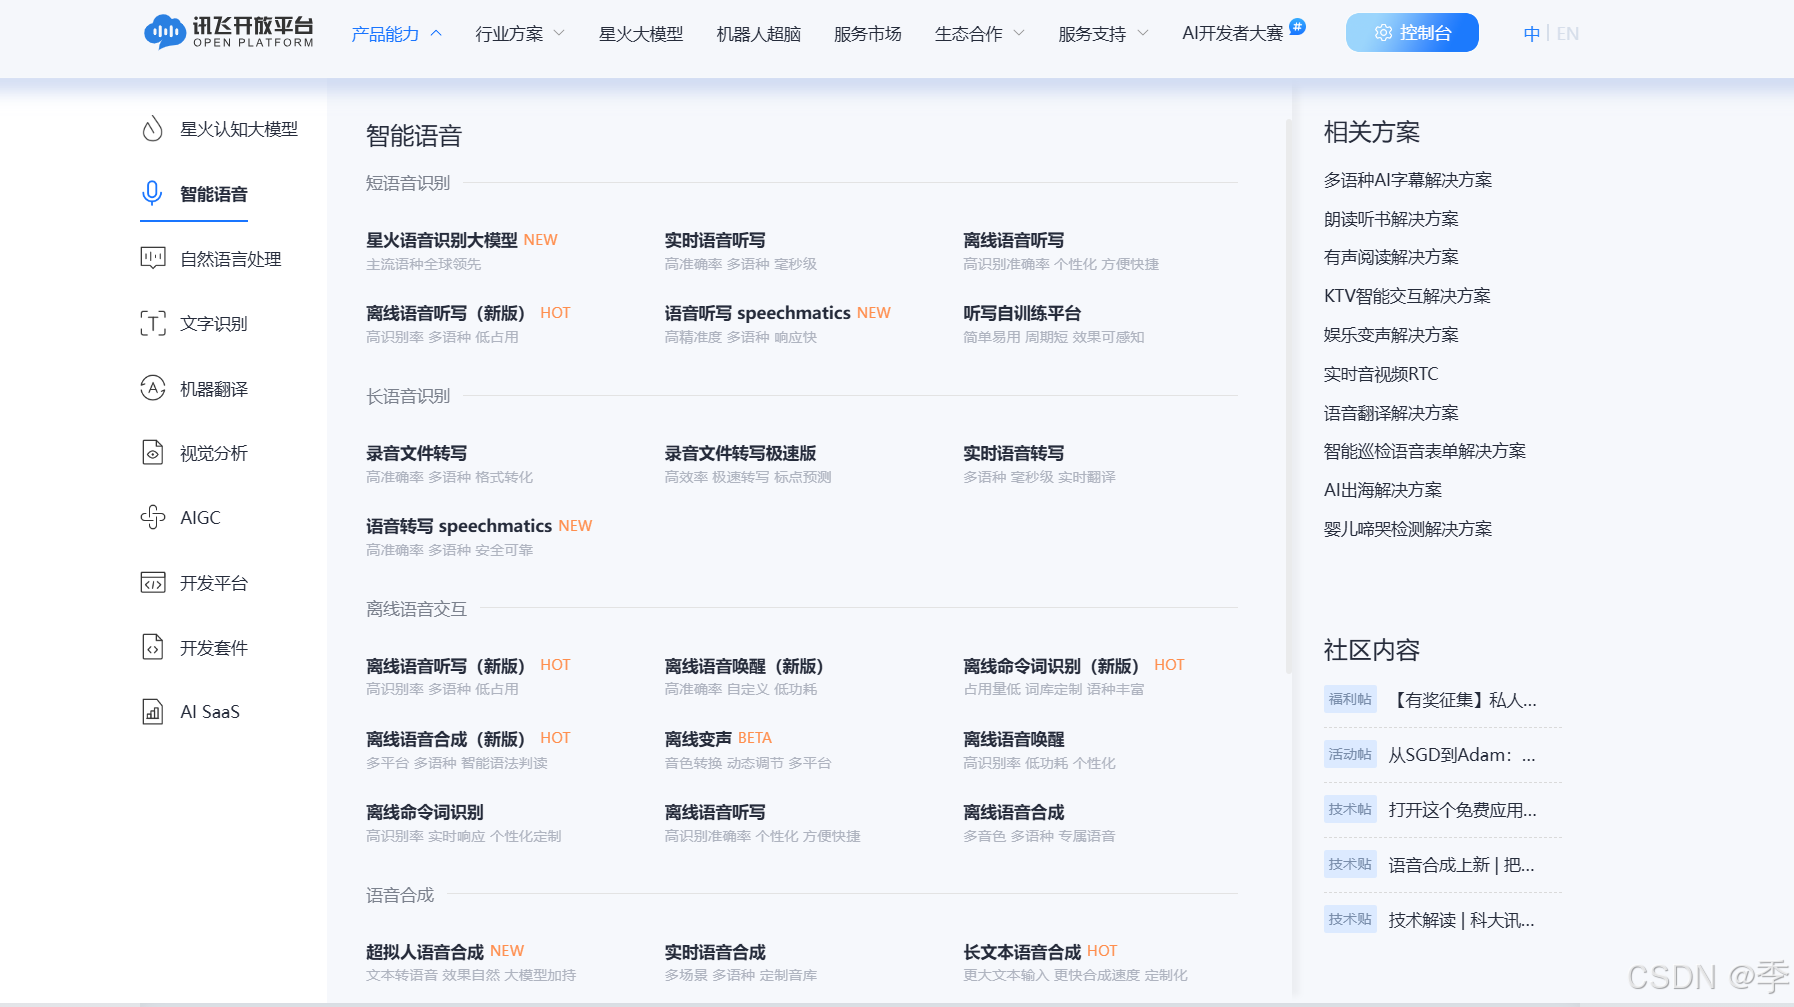
Task: Open 实时音视频RTC
Action: pos(1381,374)
